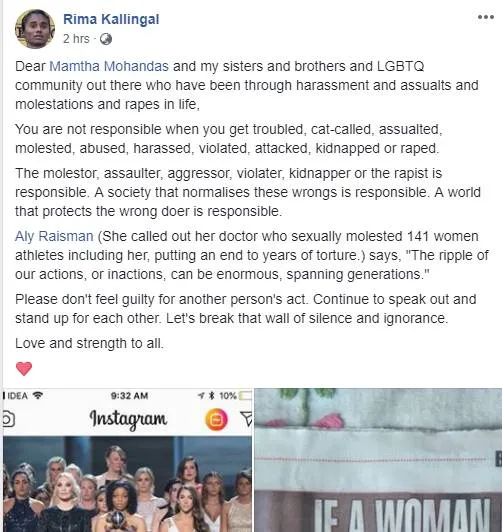Image resolution: width=502 pixels, height=532 pixels.
Task: Open the group of women photo
Action: click(128, 484)
